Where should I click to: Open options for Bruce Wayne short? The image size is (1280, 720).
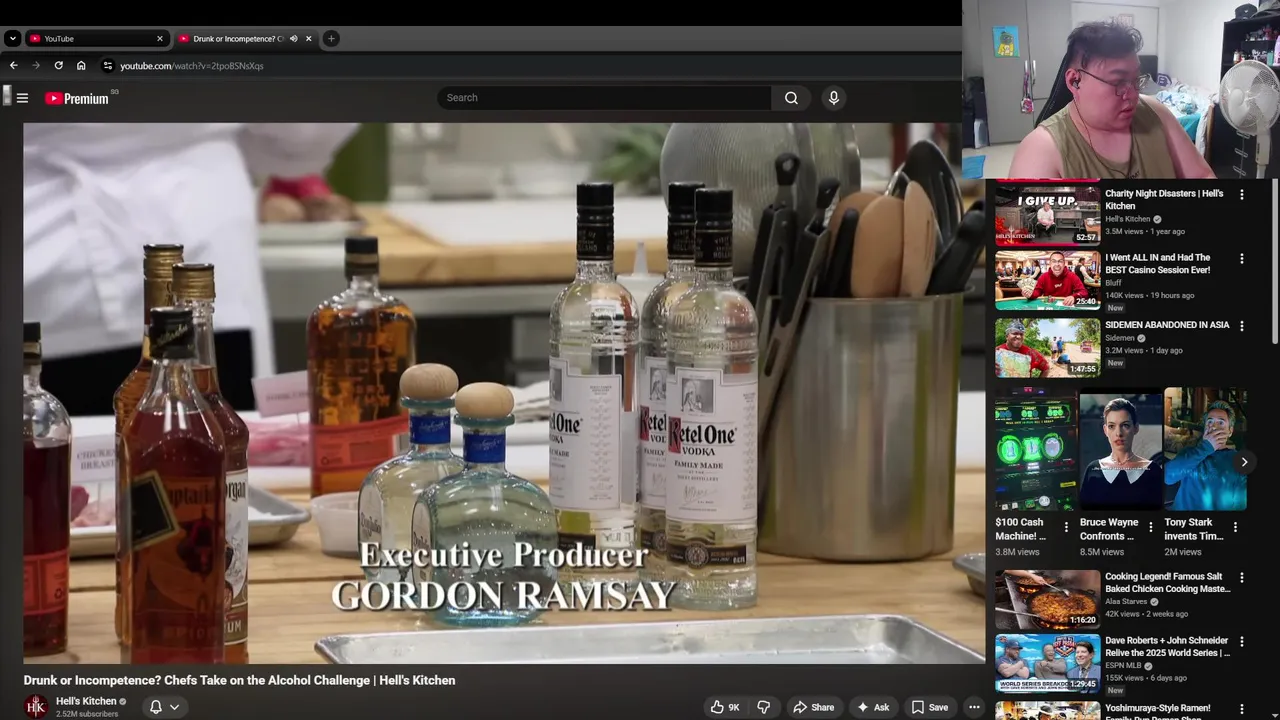[1151, 527]
